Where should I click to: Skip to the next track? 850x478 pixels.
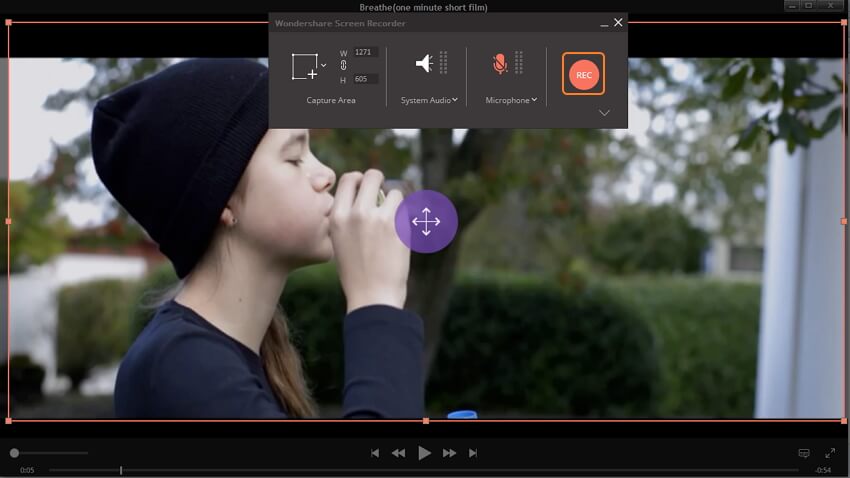click(473, 453)
